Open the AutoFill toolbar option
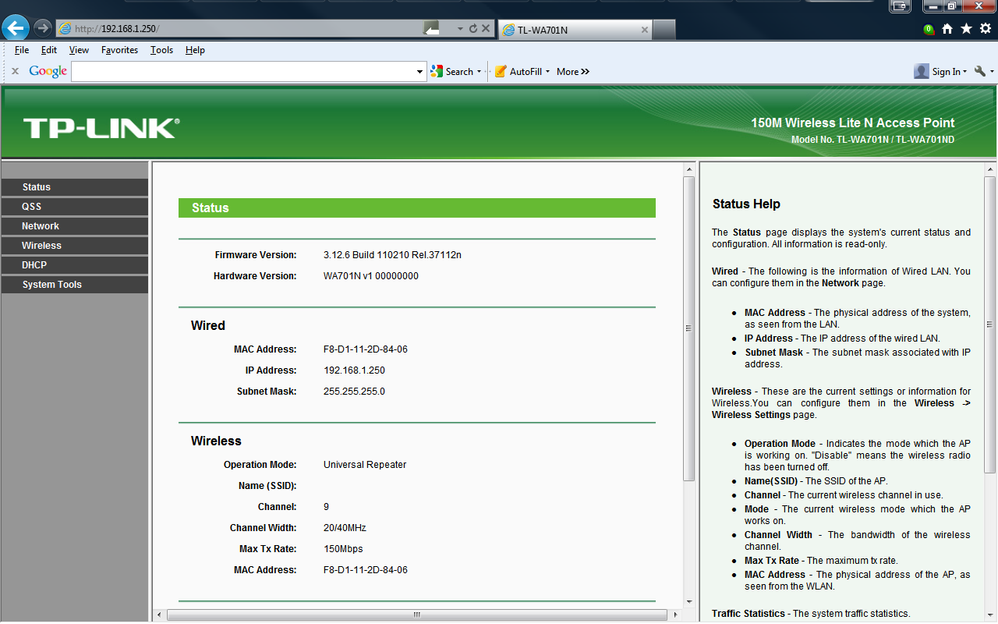This screenshot has height=624, width=998. pos(522,71)
